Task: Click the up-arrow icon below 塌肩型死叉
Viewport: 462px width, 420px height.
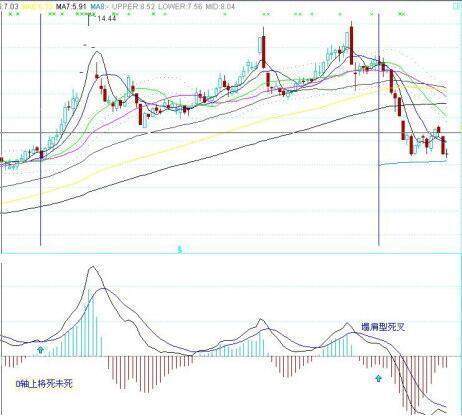Action: pos(378,378)
